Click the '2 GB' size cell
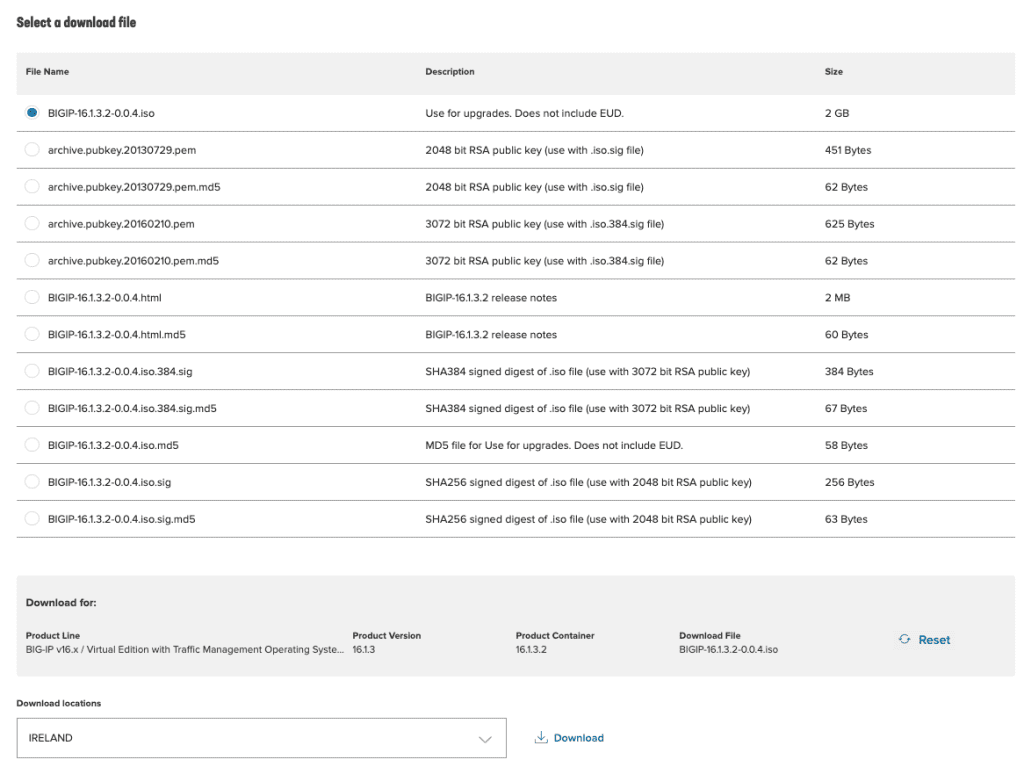Image resolution: width=1024 pixels, height=767 pixels. tap(837, 113)
